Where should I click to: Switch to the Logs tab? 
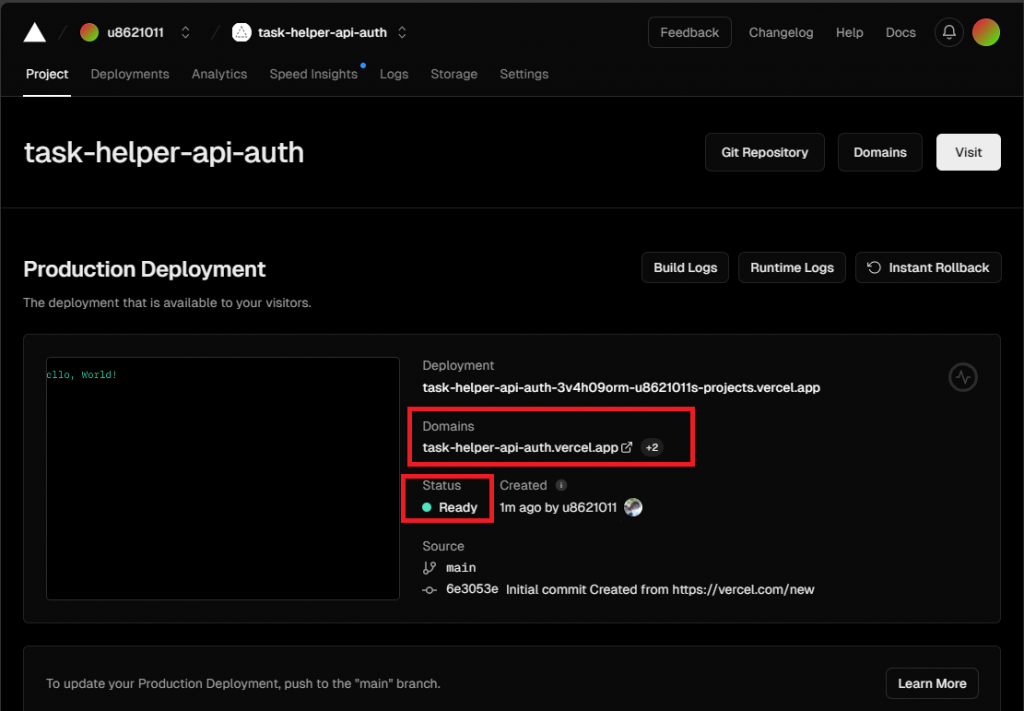click(394, 74)
